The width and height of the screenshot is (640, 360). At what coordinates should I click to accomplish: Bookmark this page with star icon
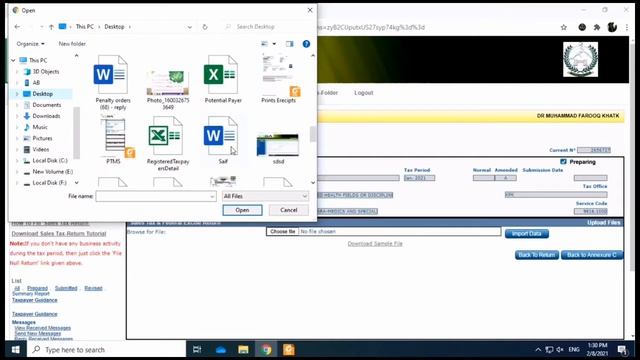[x=564, y=27]
